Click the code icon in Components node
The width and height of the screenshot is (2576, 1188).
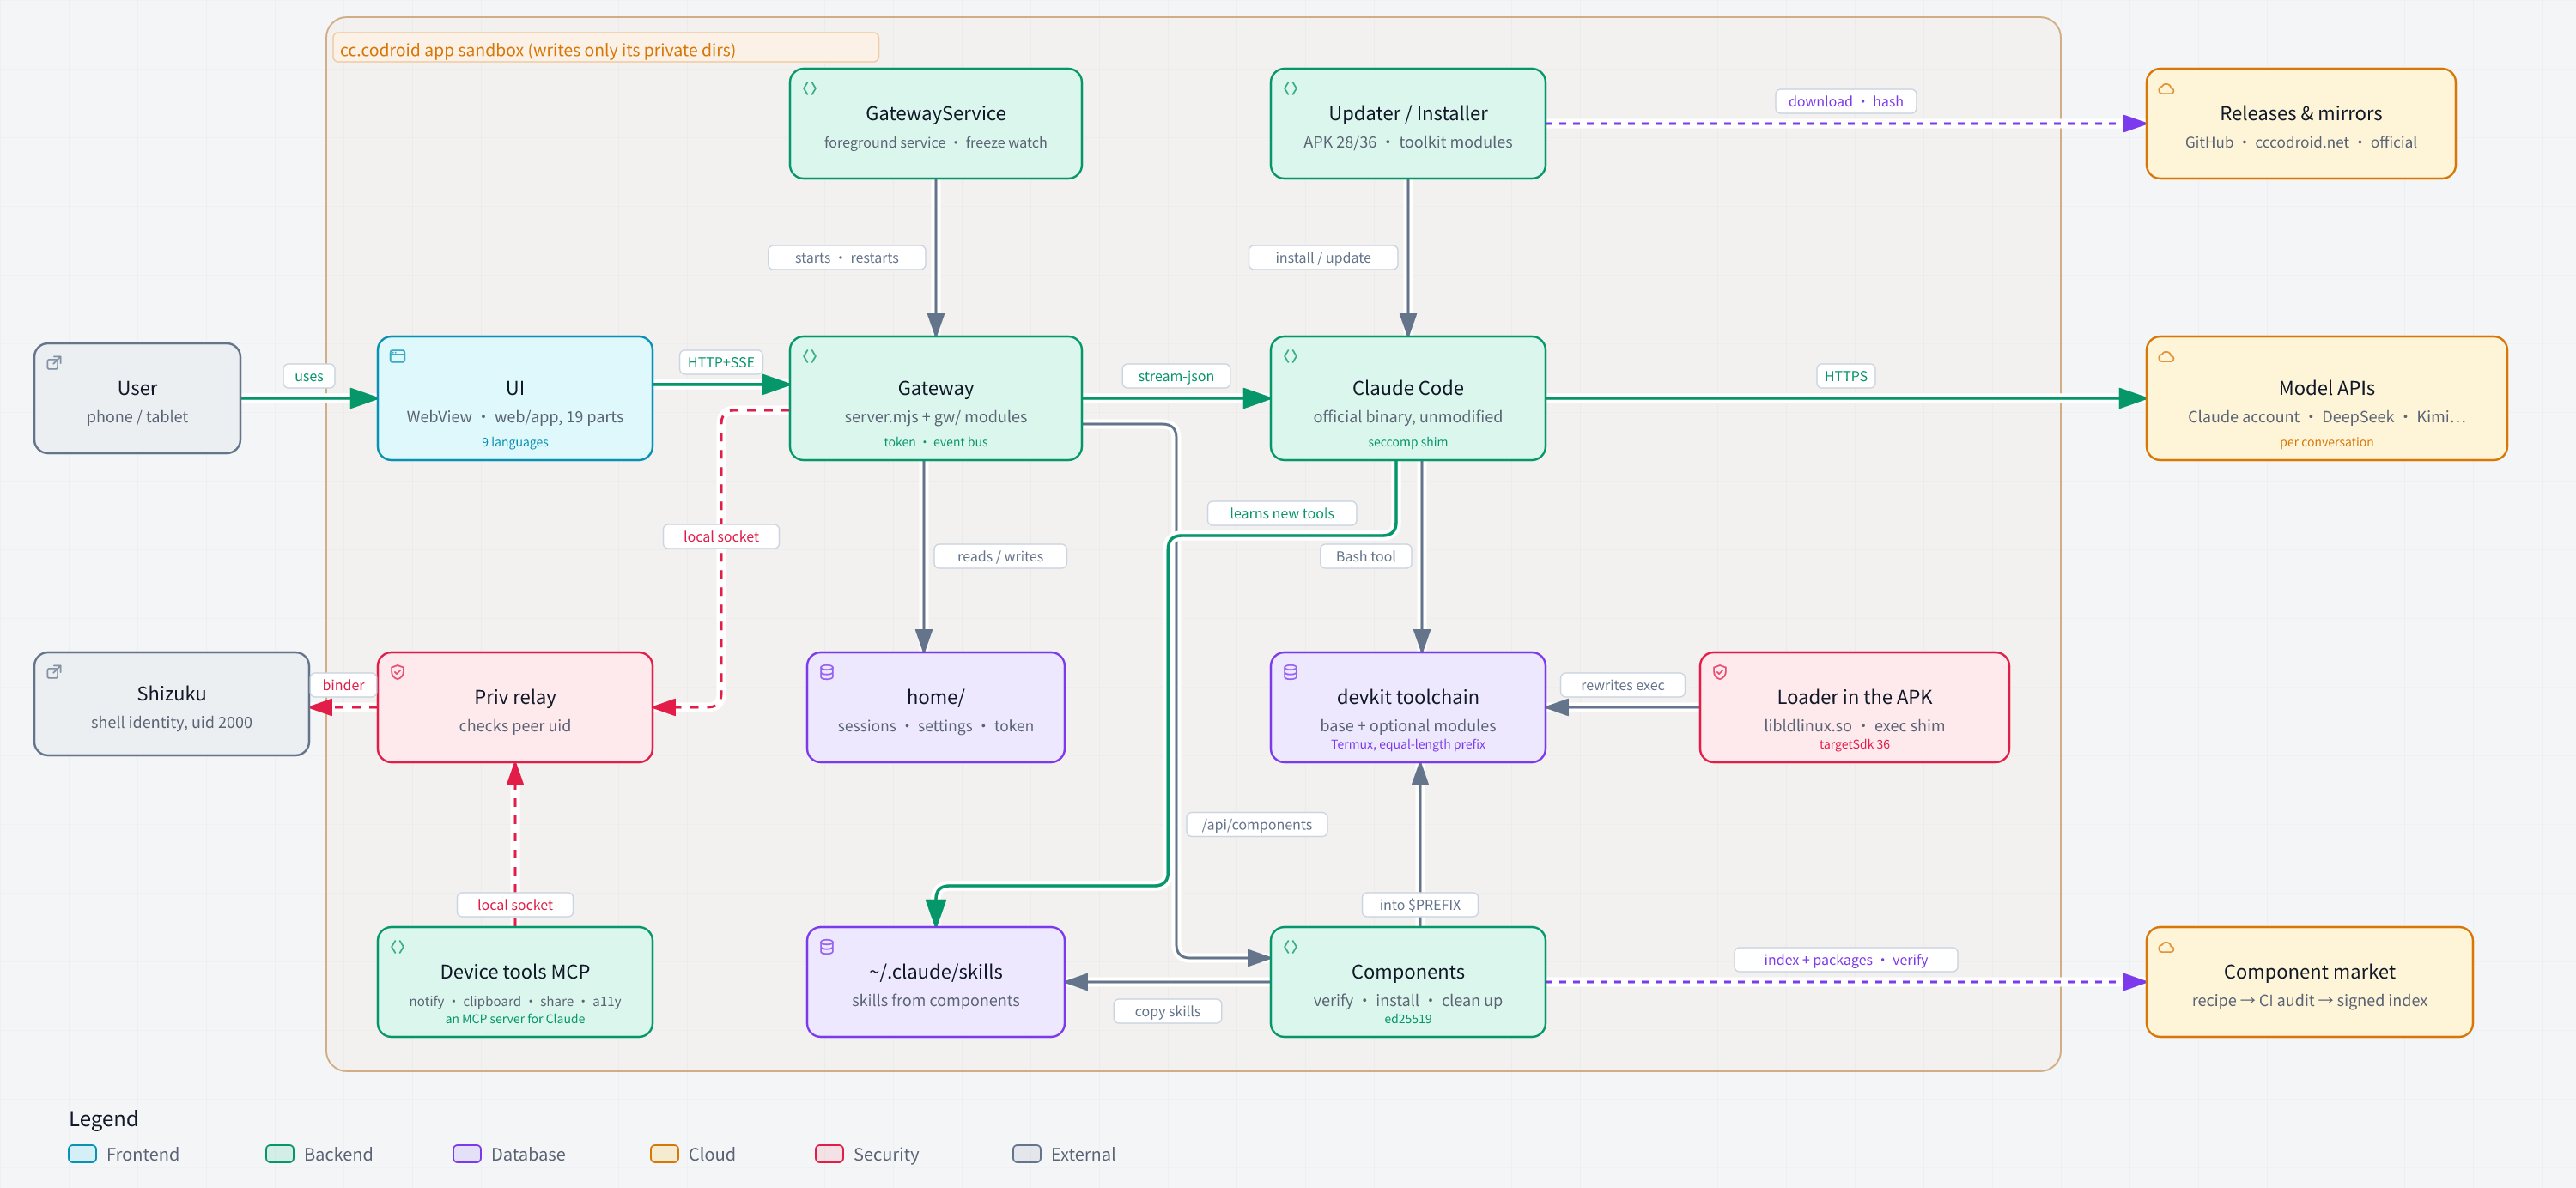(x=1291, y=947)
